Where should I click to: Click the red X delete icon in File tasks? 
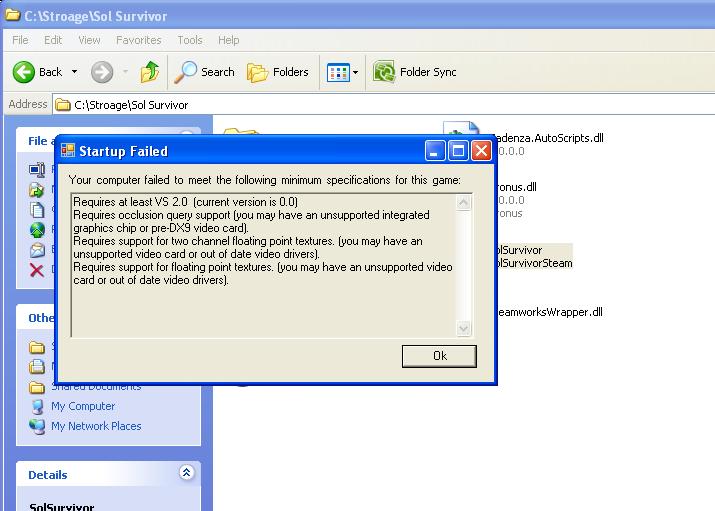[37, 270]
